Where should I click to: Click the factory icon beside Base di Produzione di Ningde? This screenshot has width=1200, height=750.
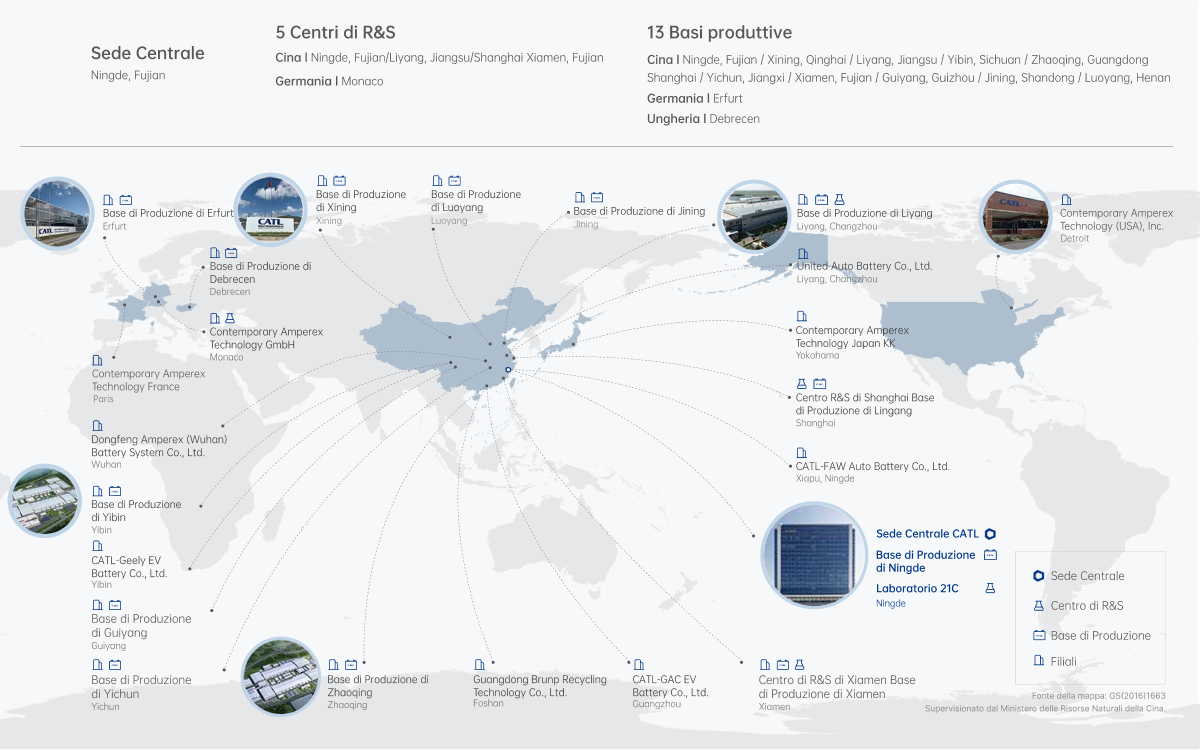click(990, 555)
